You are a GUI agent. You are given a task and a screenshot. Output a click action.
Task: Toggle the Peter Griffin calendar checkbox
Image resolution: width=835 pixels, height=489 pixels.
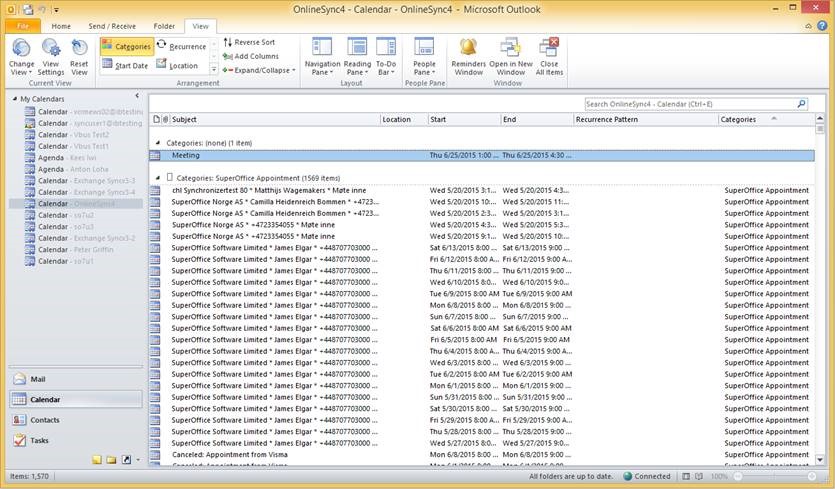(30, 249)
